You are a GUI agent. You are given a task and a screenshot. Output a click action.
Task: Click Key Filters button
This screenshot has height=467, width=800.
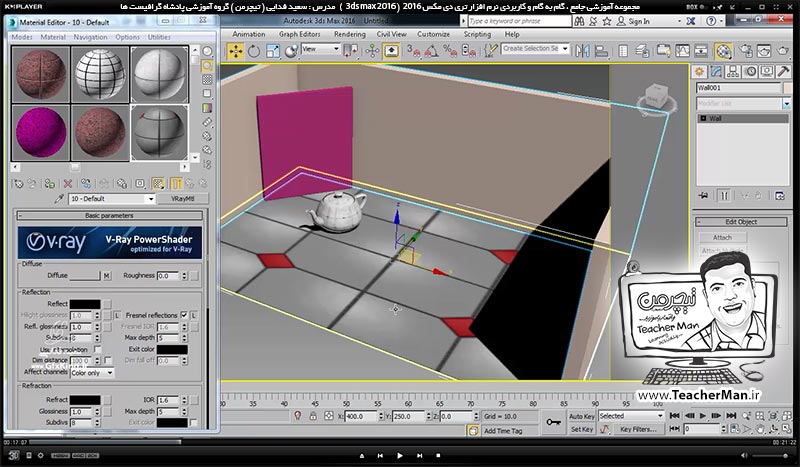click(x=638, y=429)
